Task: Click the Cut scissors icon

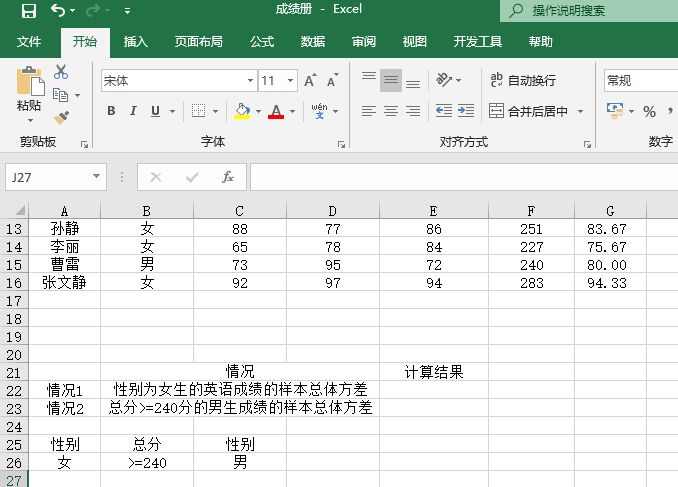Action: click(x=61, y=72)
